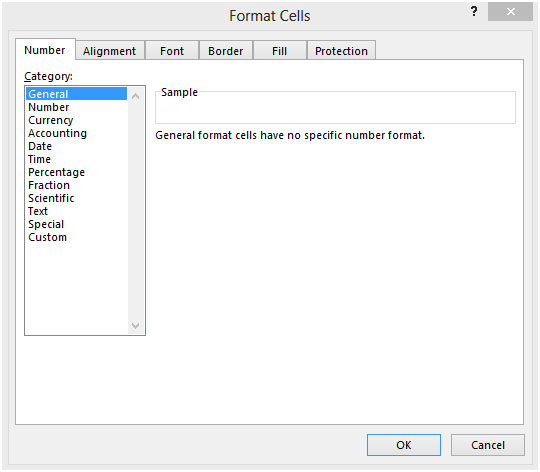The height and width of the screenshot is (472, 540).
Task: Confirm with the OK button
Action: coord(404,445)
